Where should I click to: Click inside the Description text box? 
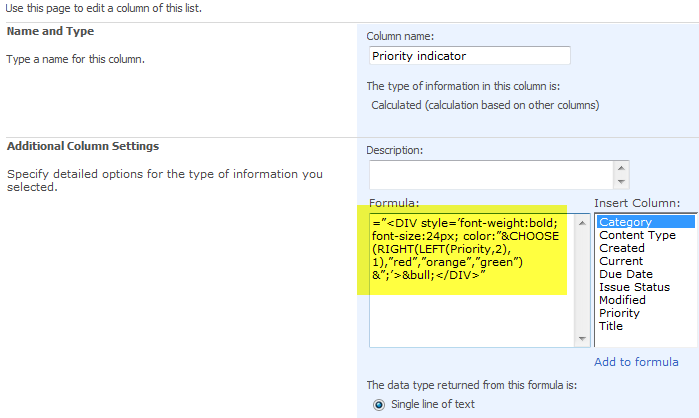490,174
